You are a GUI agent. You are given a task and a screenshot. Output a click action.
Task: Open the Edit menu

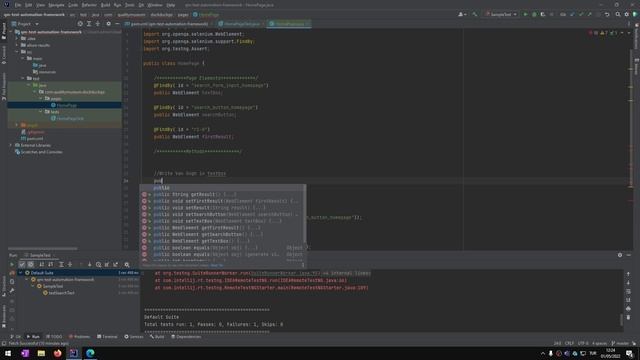(x=29, y=5)
